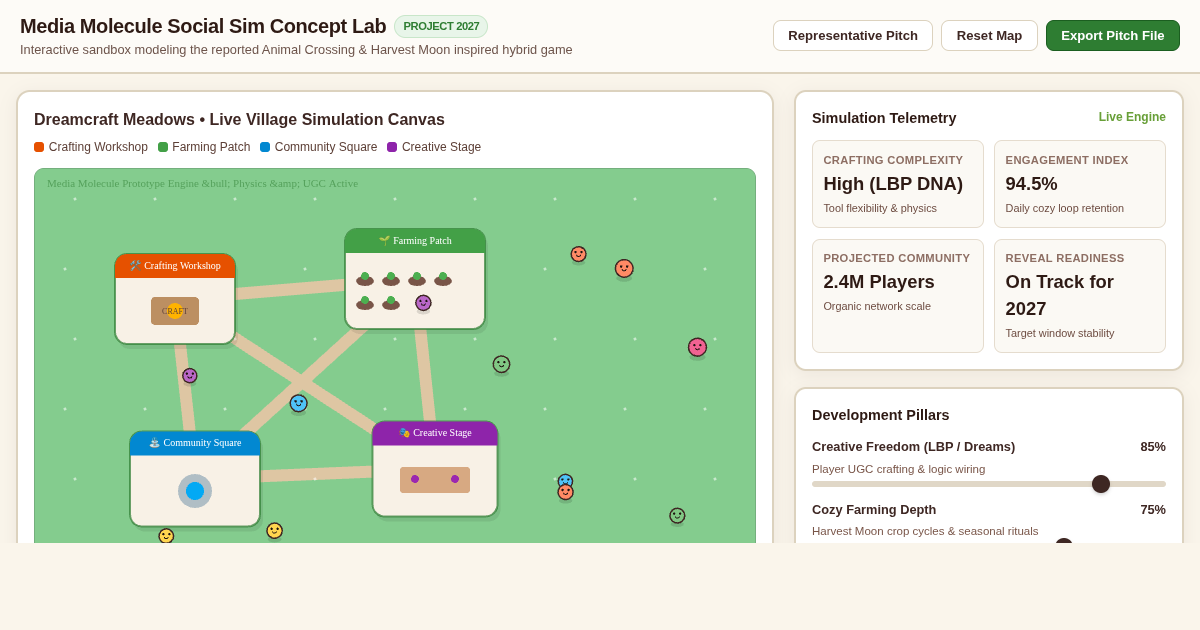Export the pitch file

point(1113,35)
